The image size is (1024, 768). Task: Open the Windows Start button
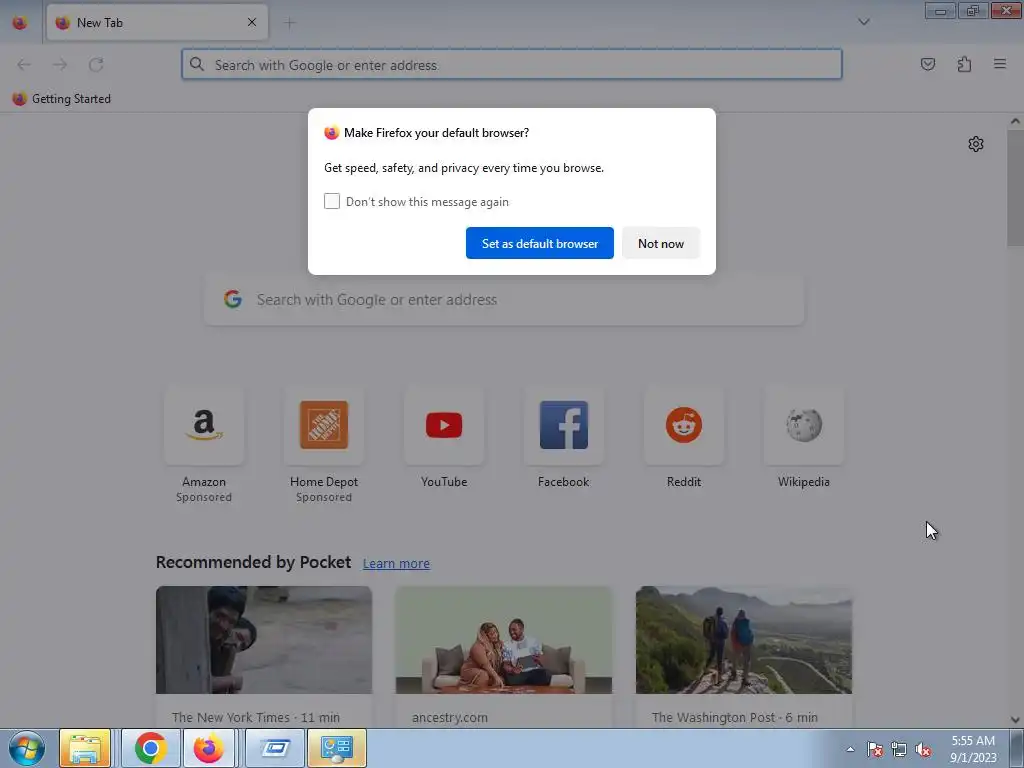[27, 748]
